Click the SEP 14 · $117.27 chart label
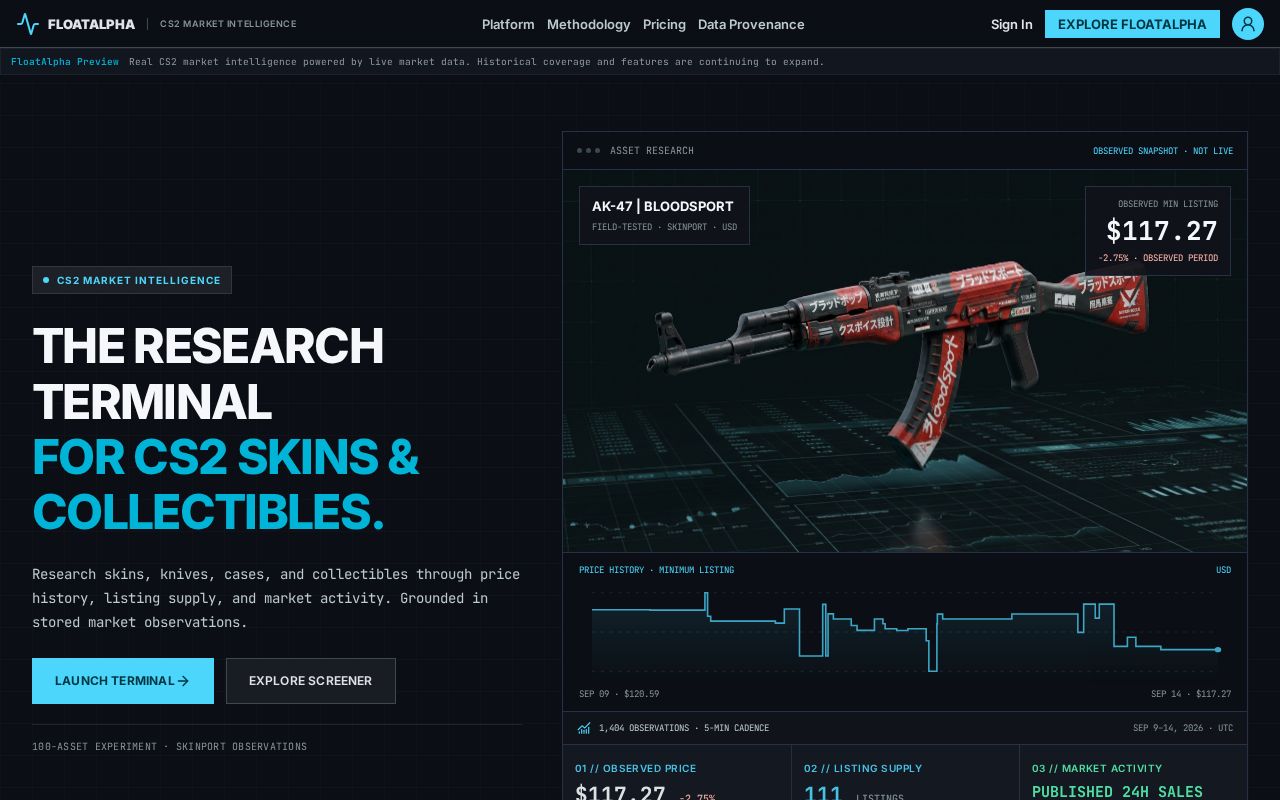Image resolution: width=1280 pixels, height=800 pixels. (1191, 694)
